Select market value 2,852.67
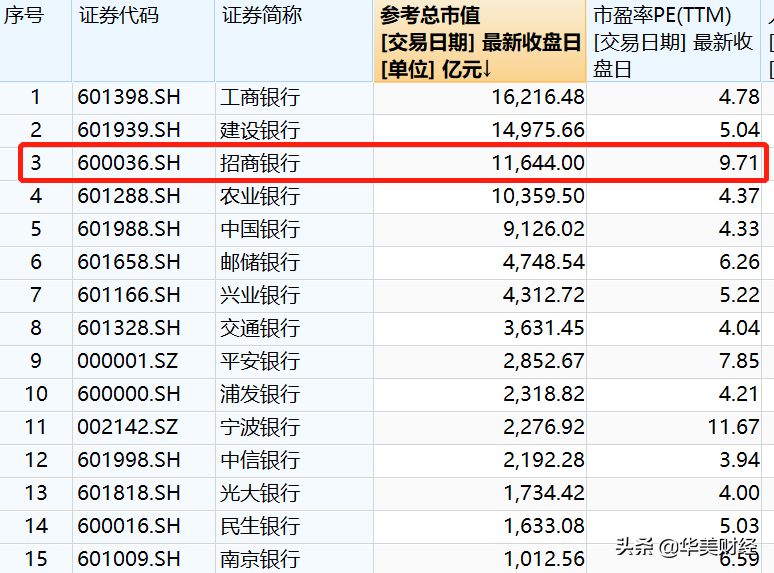Screen dimensions: 774x573 pyautogui.click(x=544, y=361)
